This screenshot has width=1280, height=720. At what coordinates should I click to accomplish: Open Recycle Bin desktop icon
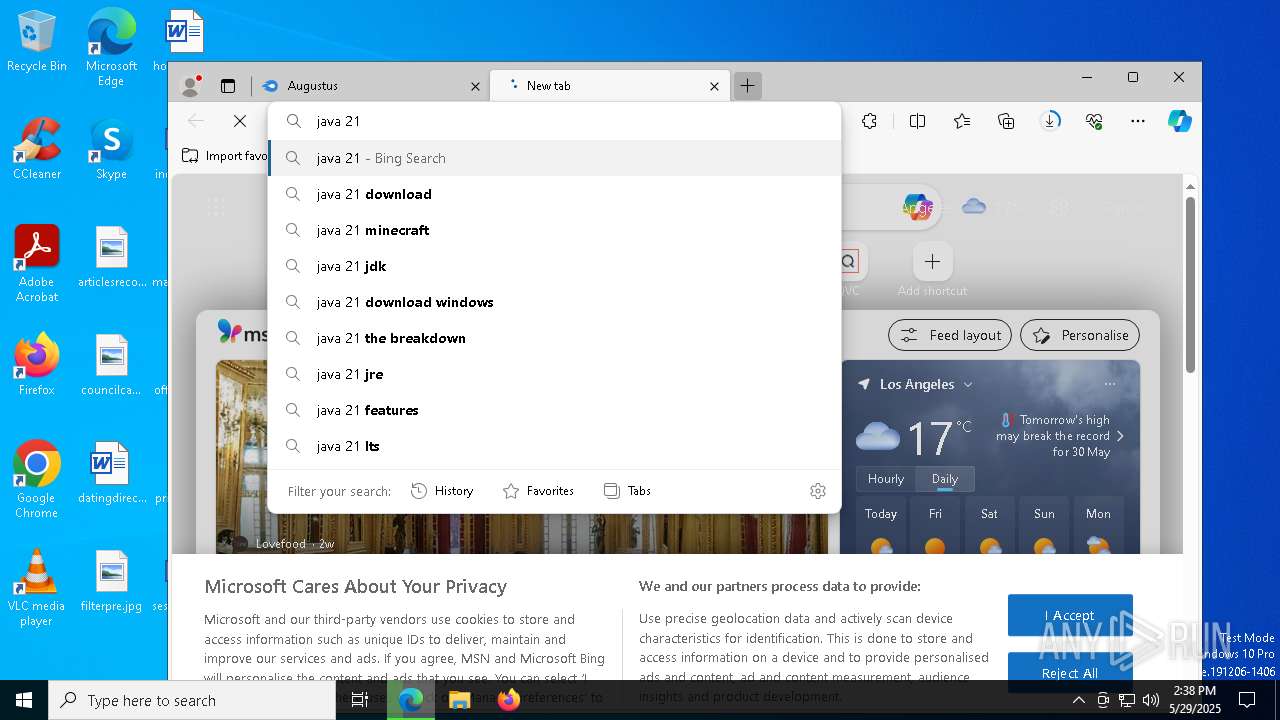pyautogui.click(x=37, y=42)
